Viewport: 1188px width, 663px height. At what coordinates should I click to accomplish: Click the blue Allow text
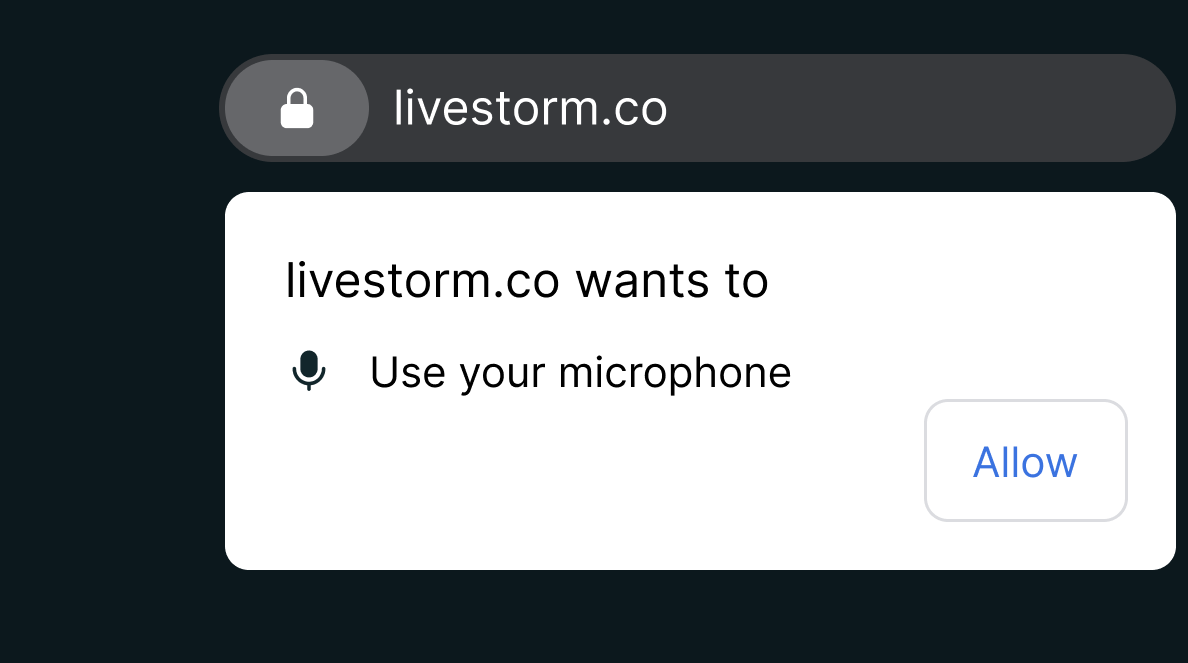coord(1025,462)
